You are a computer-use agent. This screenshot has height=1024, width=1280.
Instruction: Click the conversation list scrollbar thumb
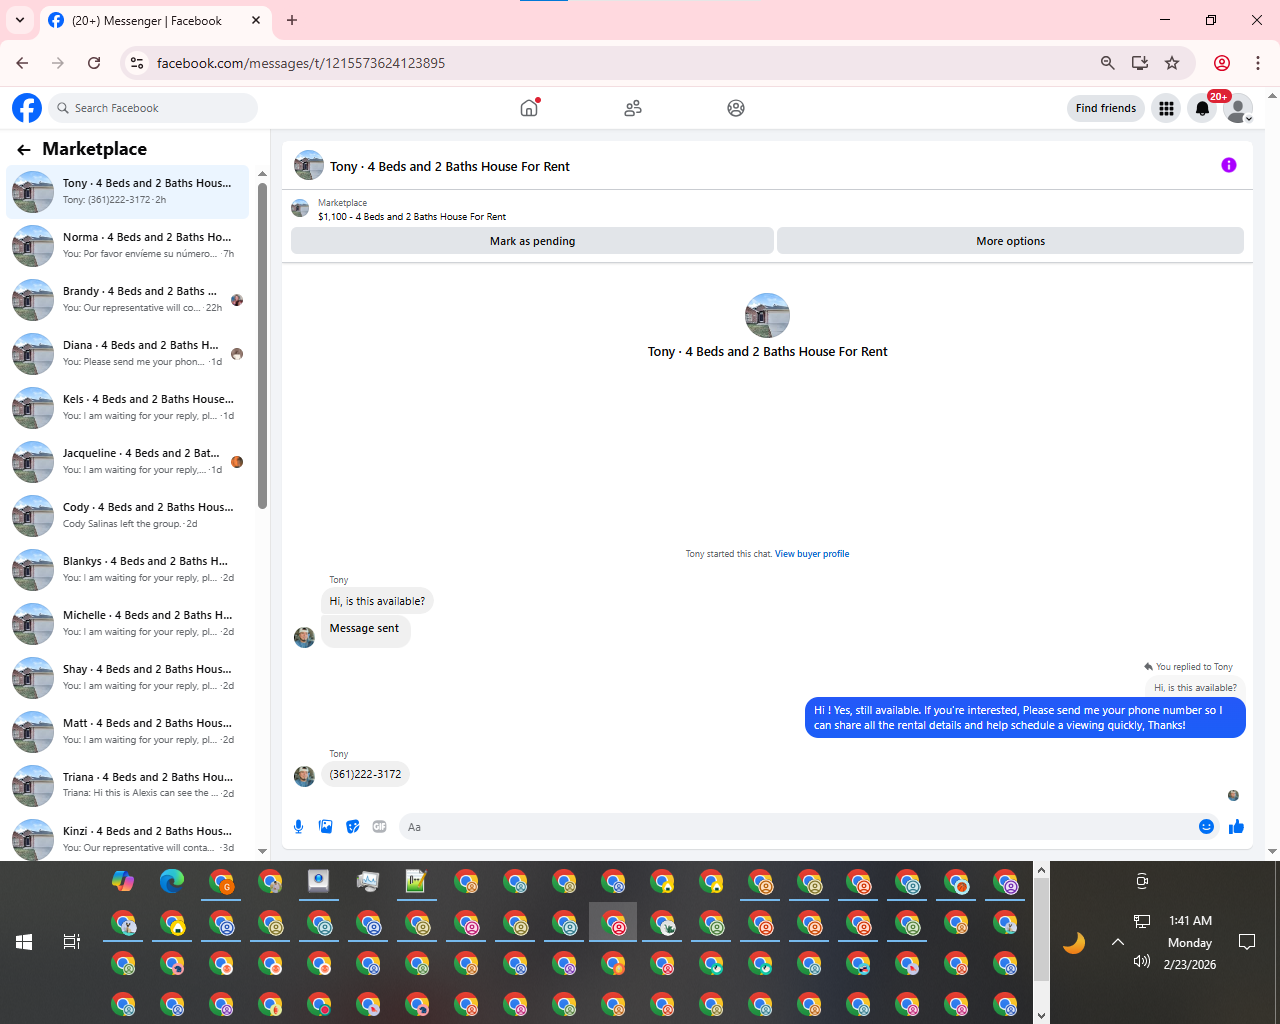[263, 346]
